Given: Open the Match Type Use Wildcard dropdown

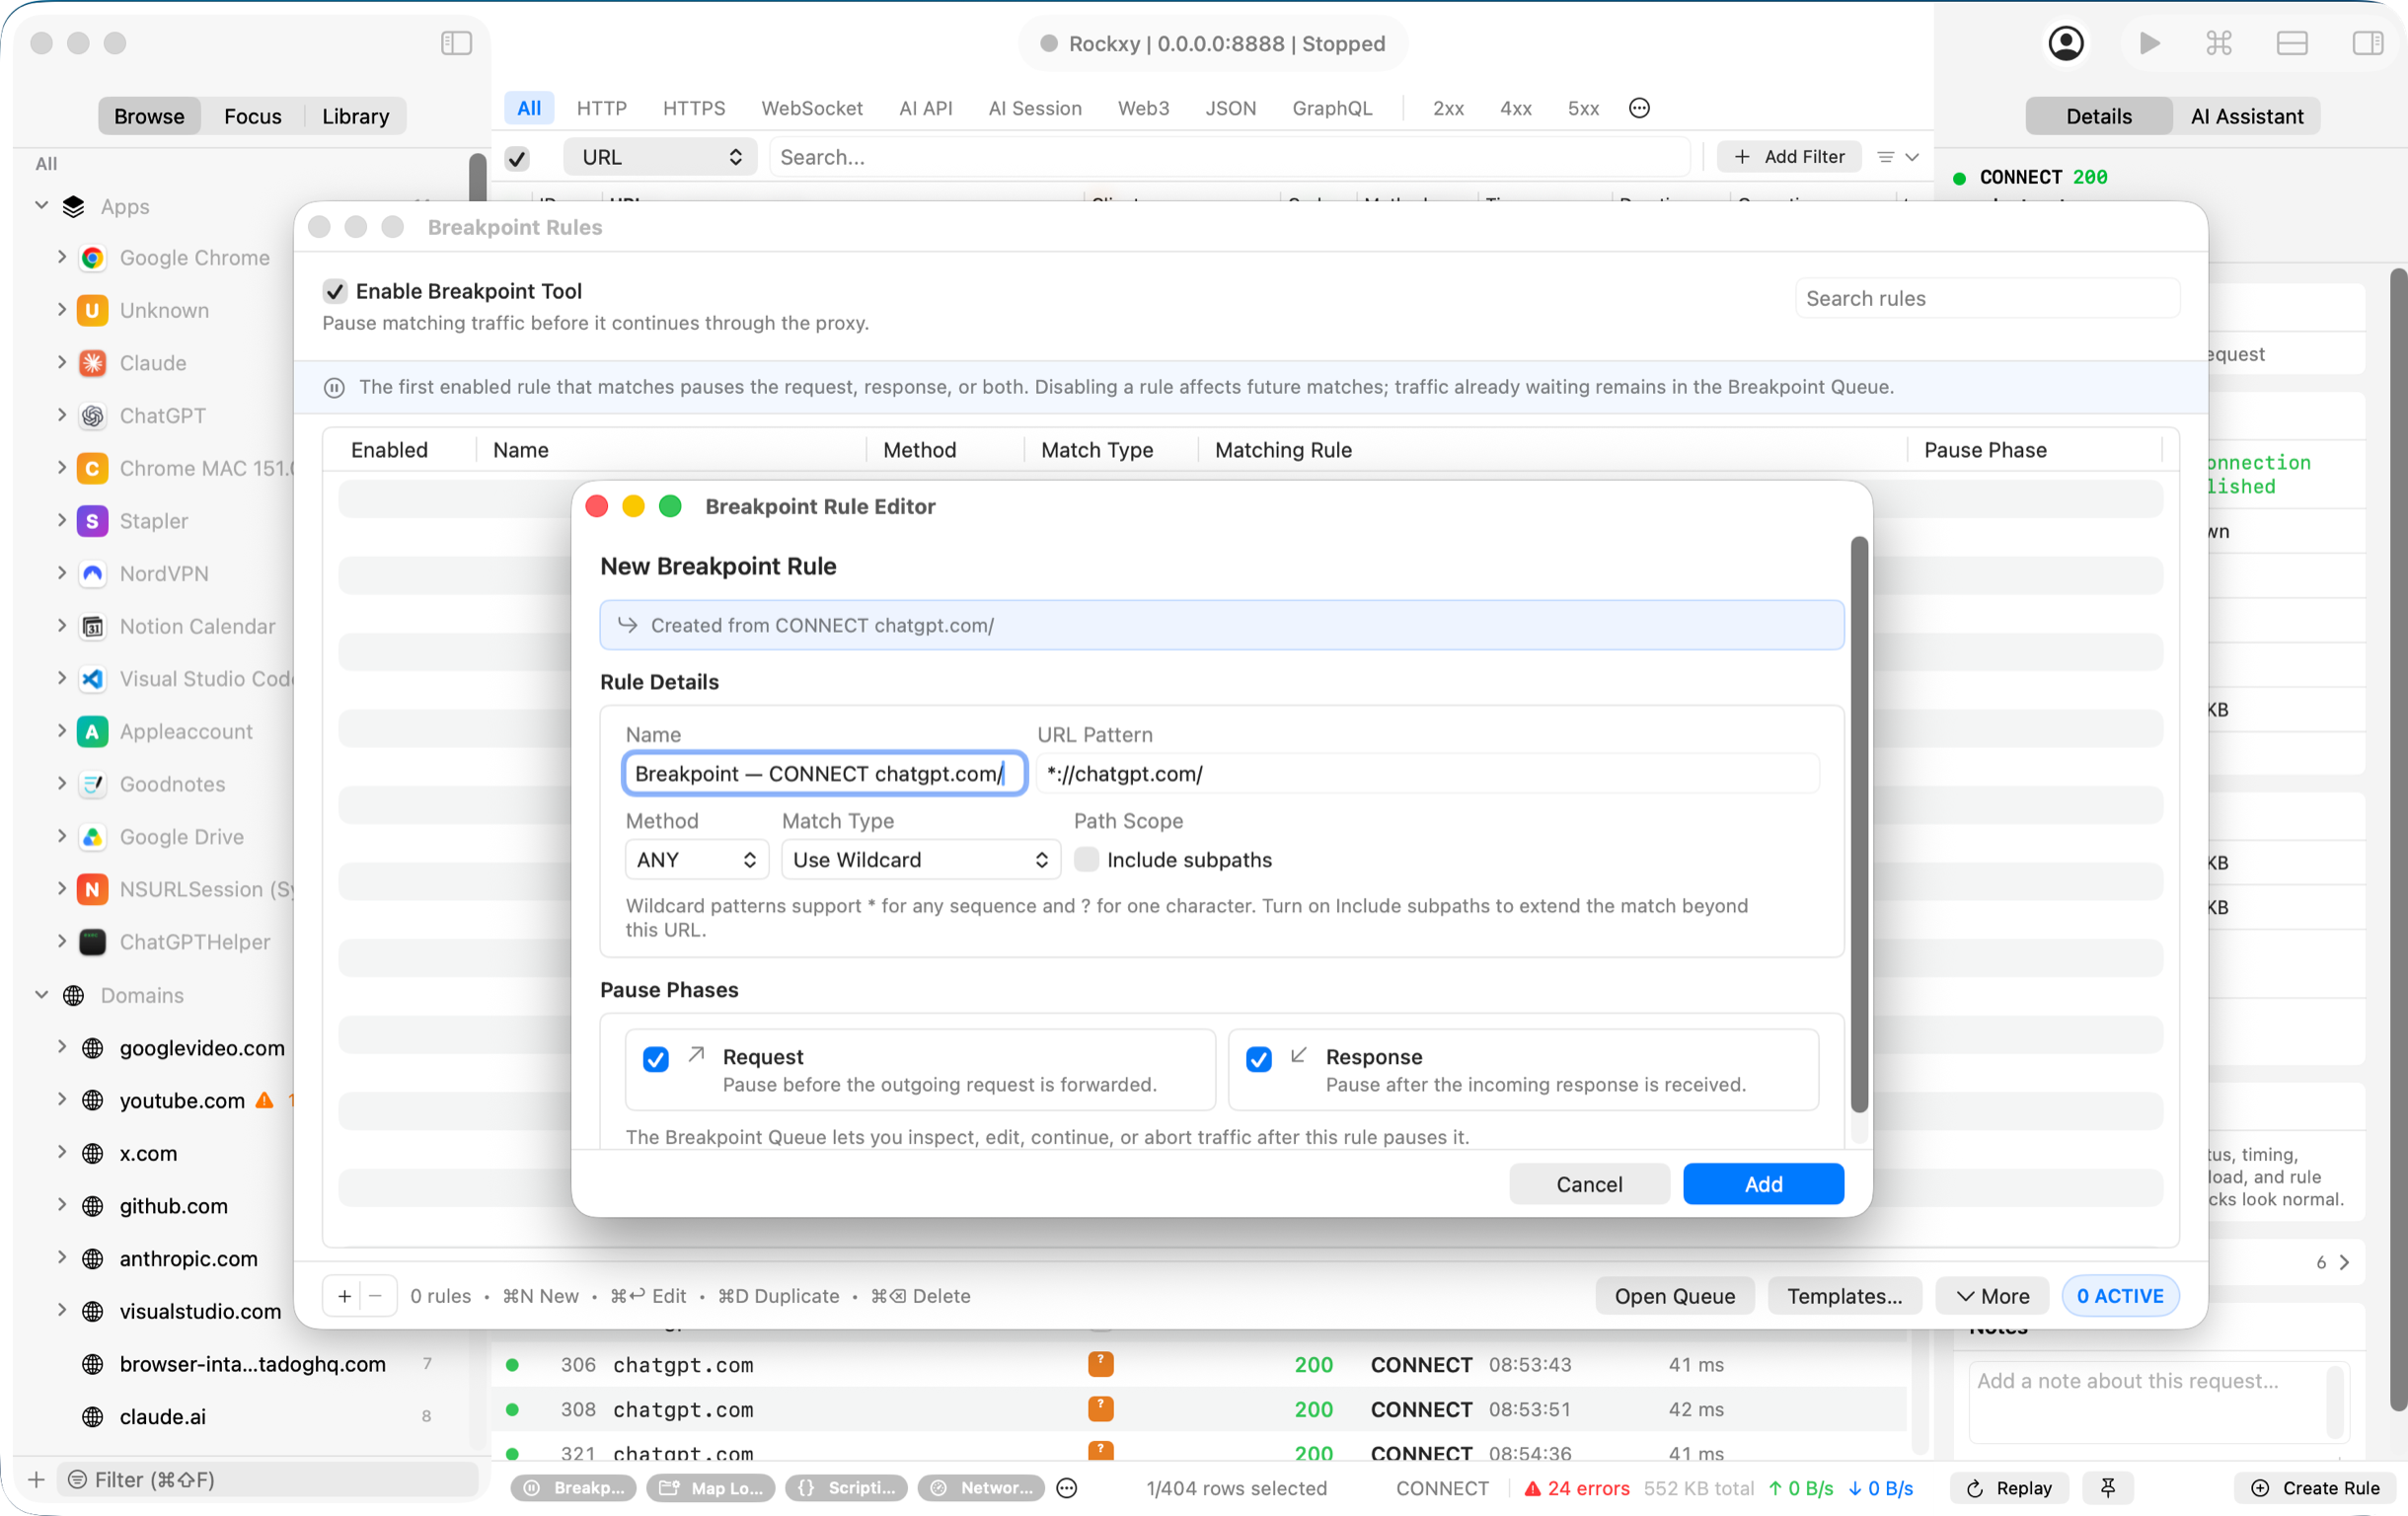Looking at the screenshot, I should tap(920, 859).
